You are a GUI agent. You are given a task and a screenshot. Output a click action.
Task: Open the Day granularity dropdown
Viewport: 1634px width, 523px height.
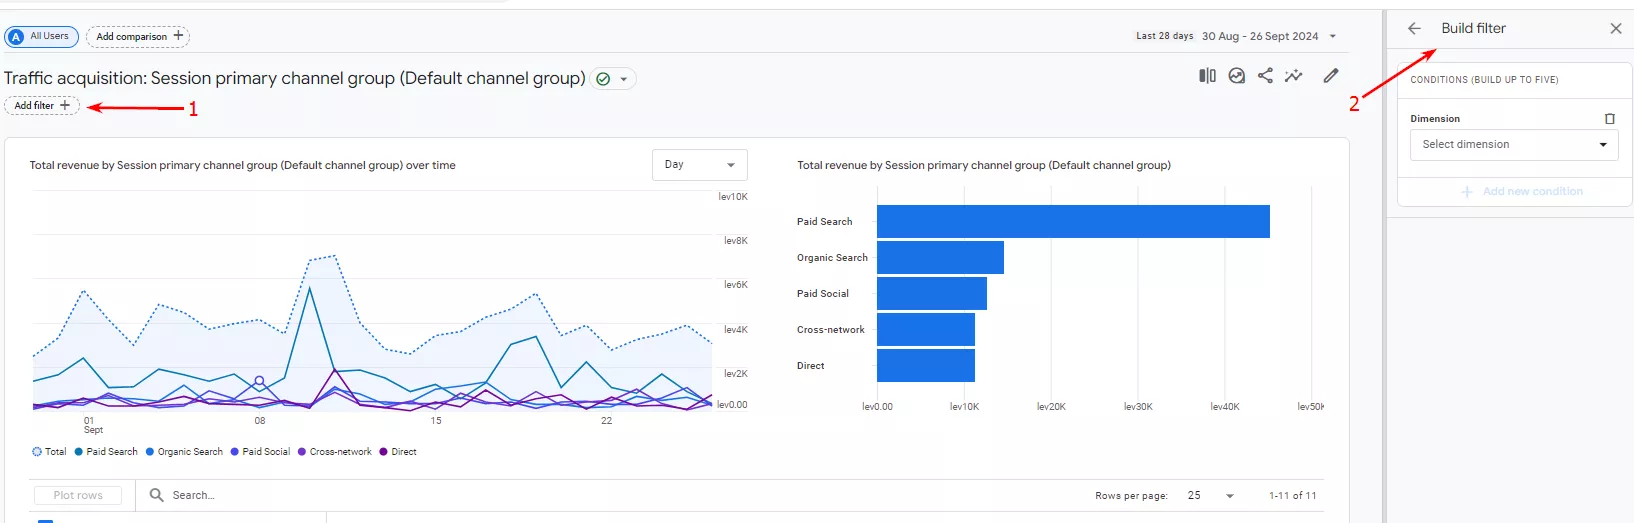coord(700,165)
